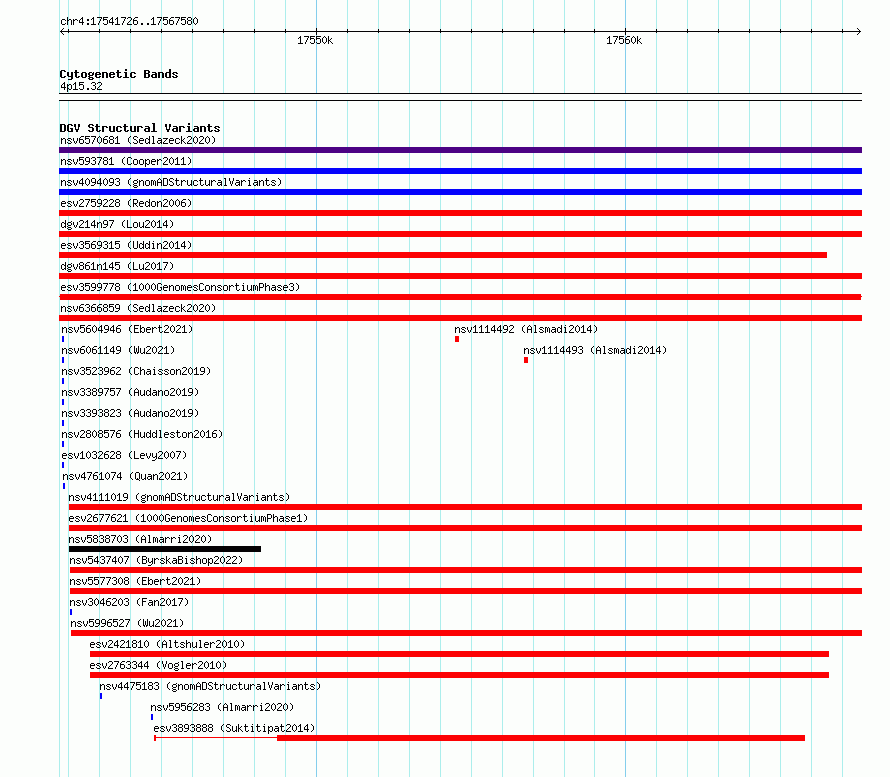Select esv1032628 (Levy2007) label
This screenshot has width=890, height=777.
click(x=124, y=455)
